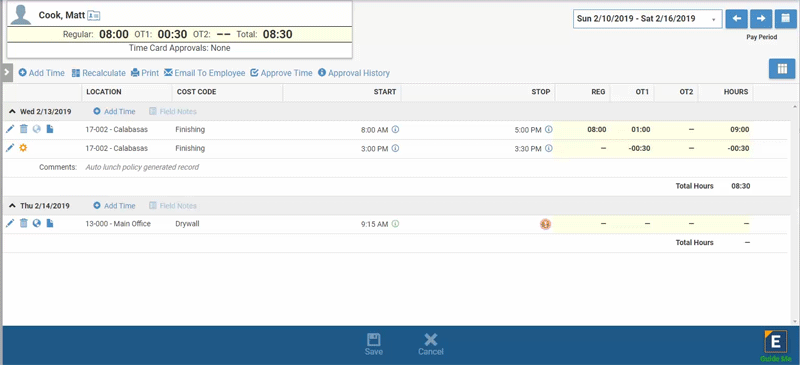The width and height of the screenshot is (800, 365).
Task: Click the 08:30 Total Hours value for Wed
Action: [740, 186]
